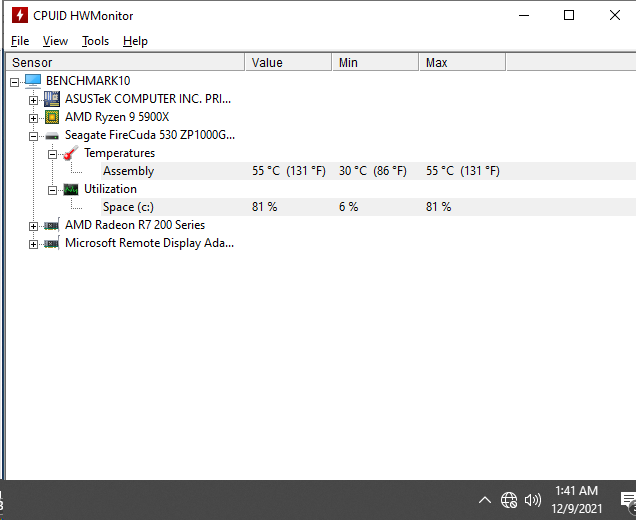Open the File menu

(20, 41)
